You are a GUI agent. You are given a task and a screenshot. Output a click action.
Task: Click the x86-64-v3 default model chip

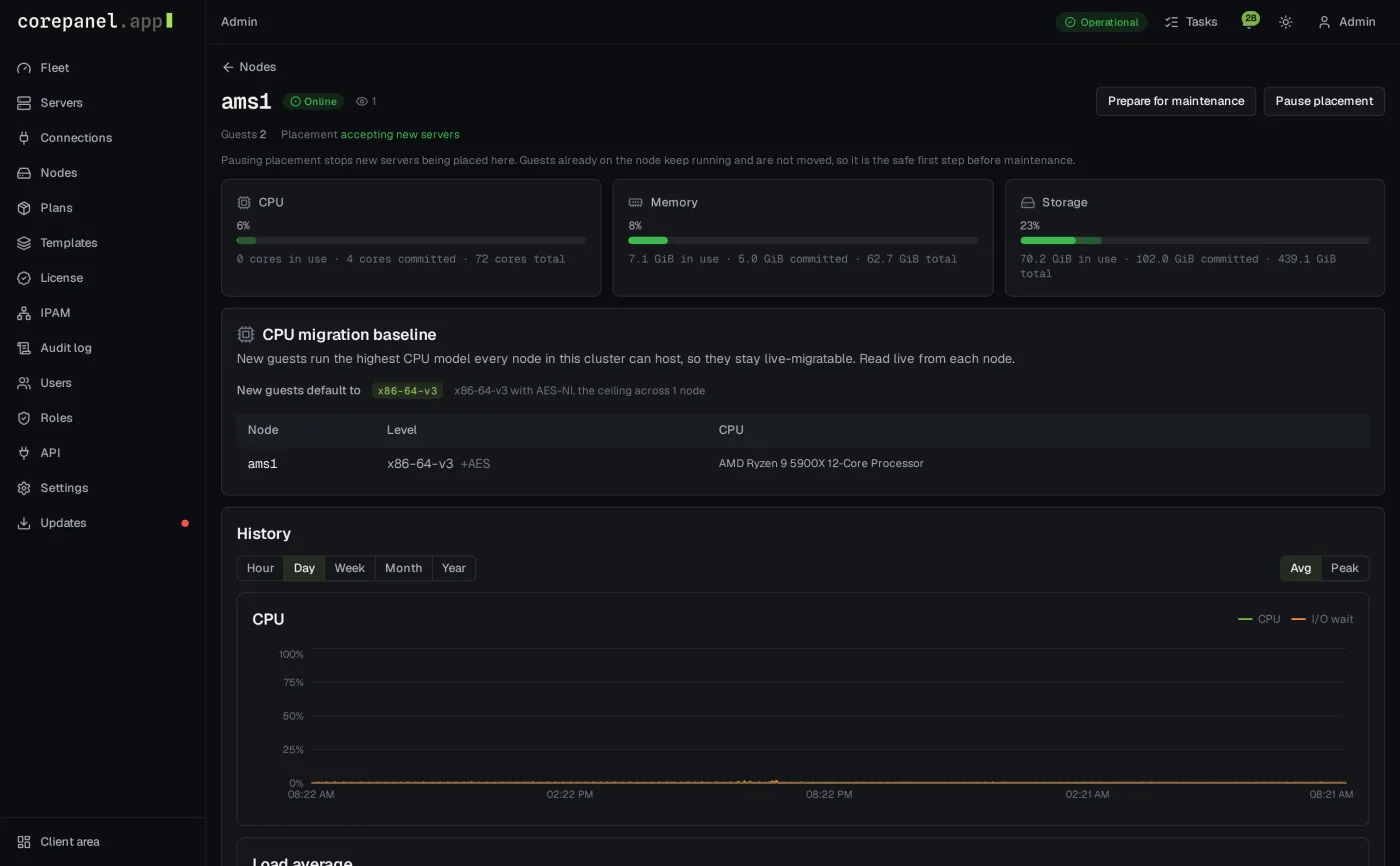pyautogui.click(x=407, y=391)
